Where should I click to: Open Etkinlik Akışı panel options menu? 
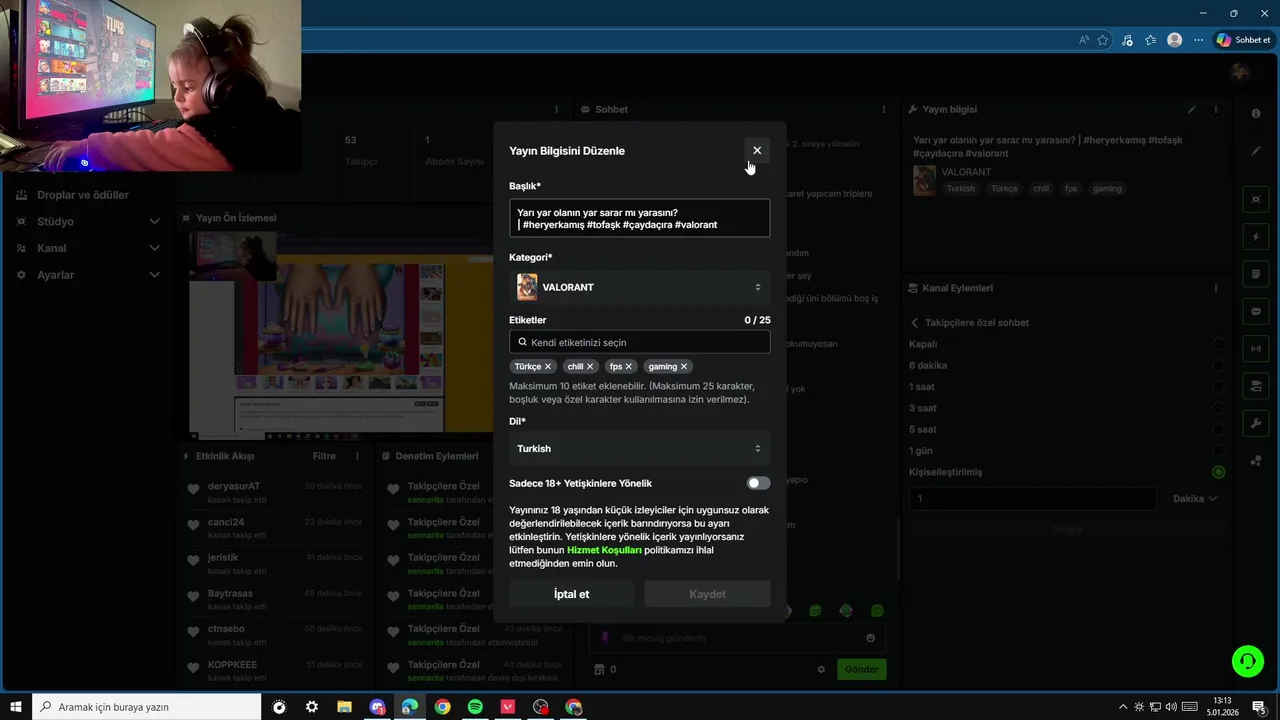pyautogui.click(x=357, y=456)
